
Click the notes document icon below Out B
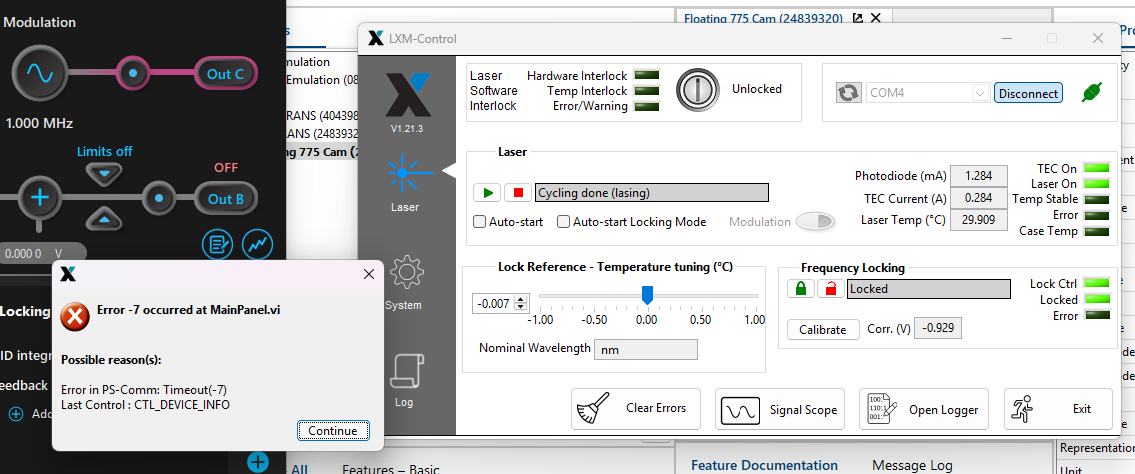(x=217, y=245)
